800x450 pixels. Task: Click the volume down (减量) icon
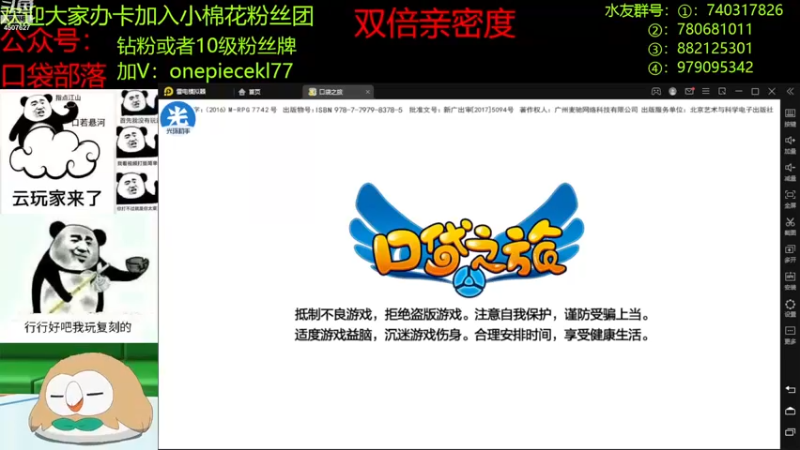pos(790,171)
